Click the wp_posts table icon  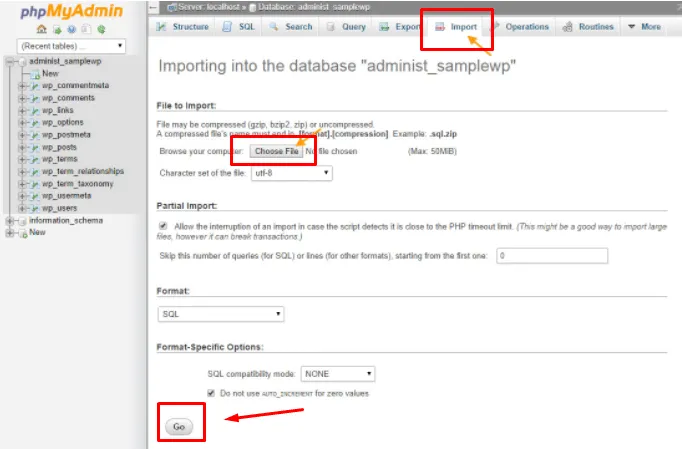point(34,147)
